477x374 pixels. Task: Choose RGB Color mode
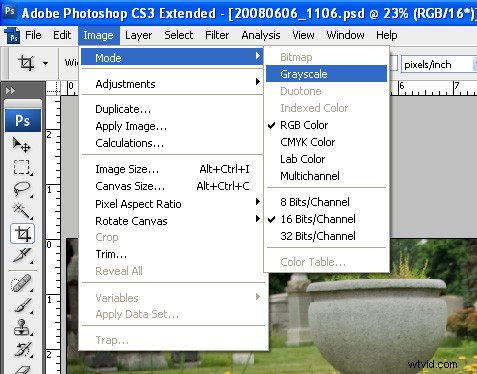click(327, 125)
